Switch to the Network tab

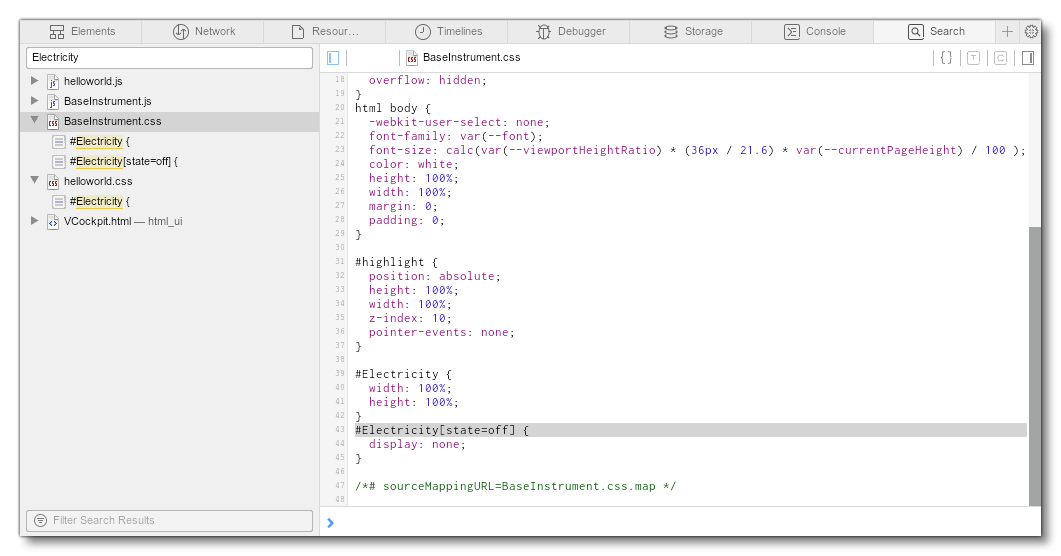tap(203, 32)
